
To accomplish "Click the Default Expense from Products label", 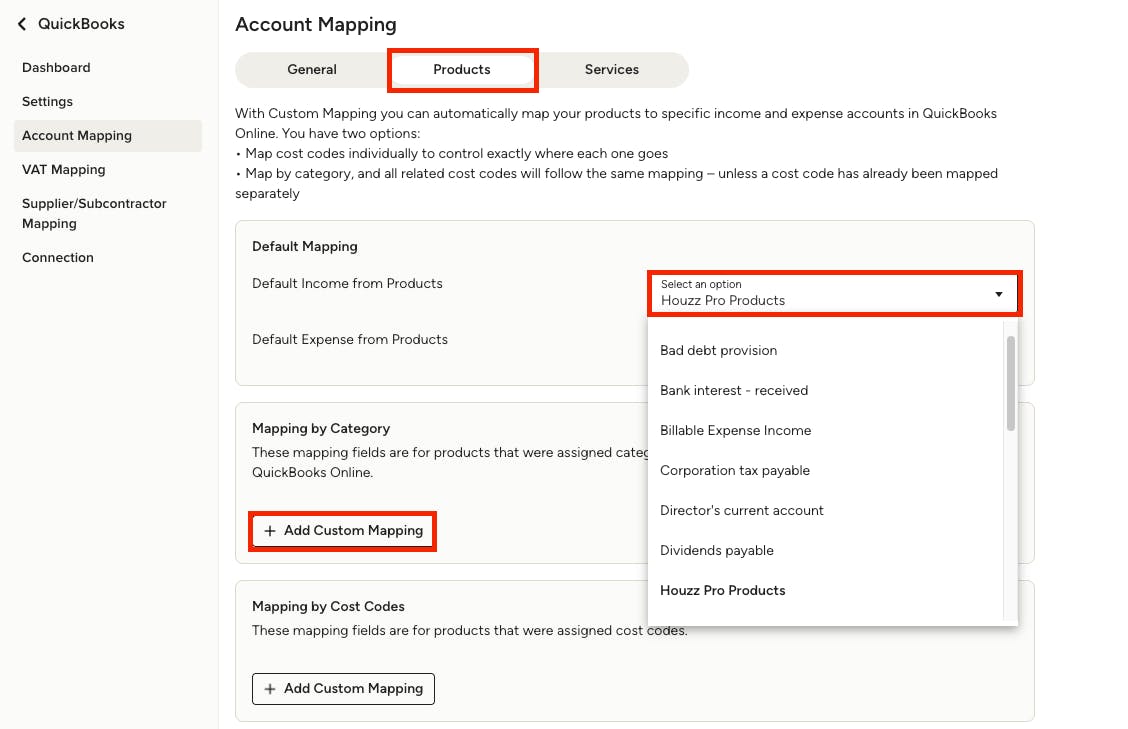I will (350, 340).
